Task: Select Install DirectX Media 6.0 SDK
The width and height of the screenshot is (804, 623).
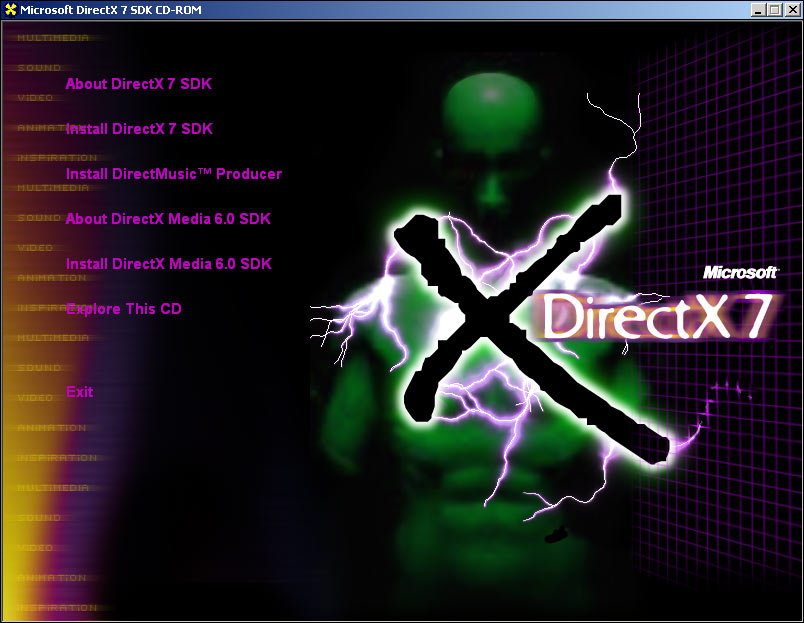Action: point(168,264)
